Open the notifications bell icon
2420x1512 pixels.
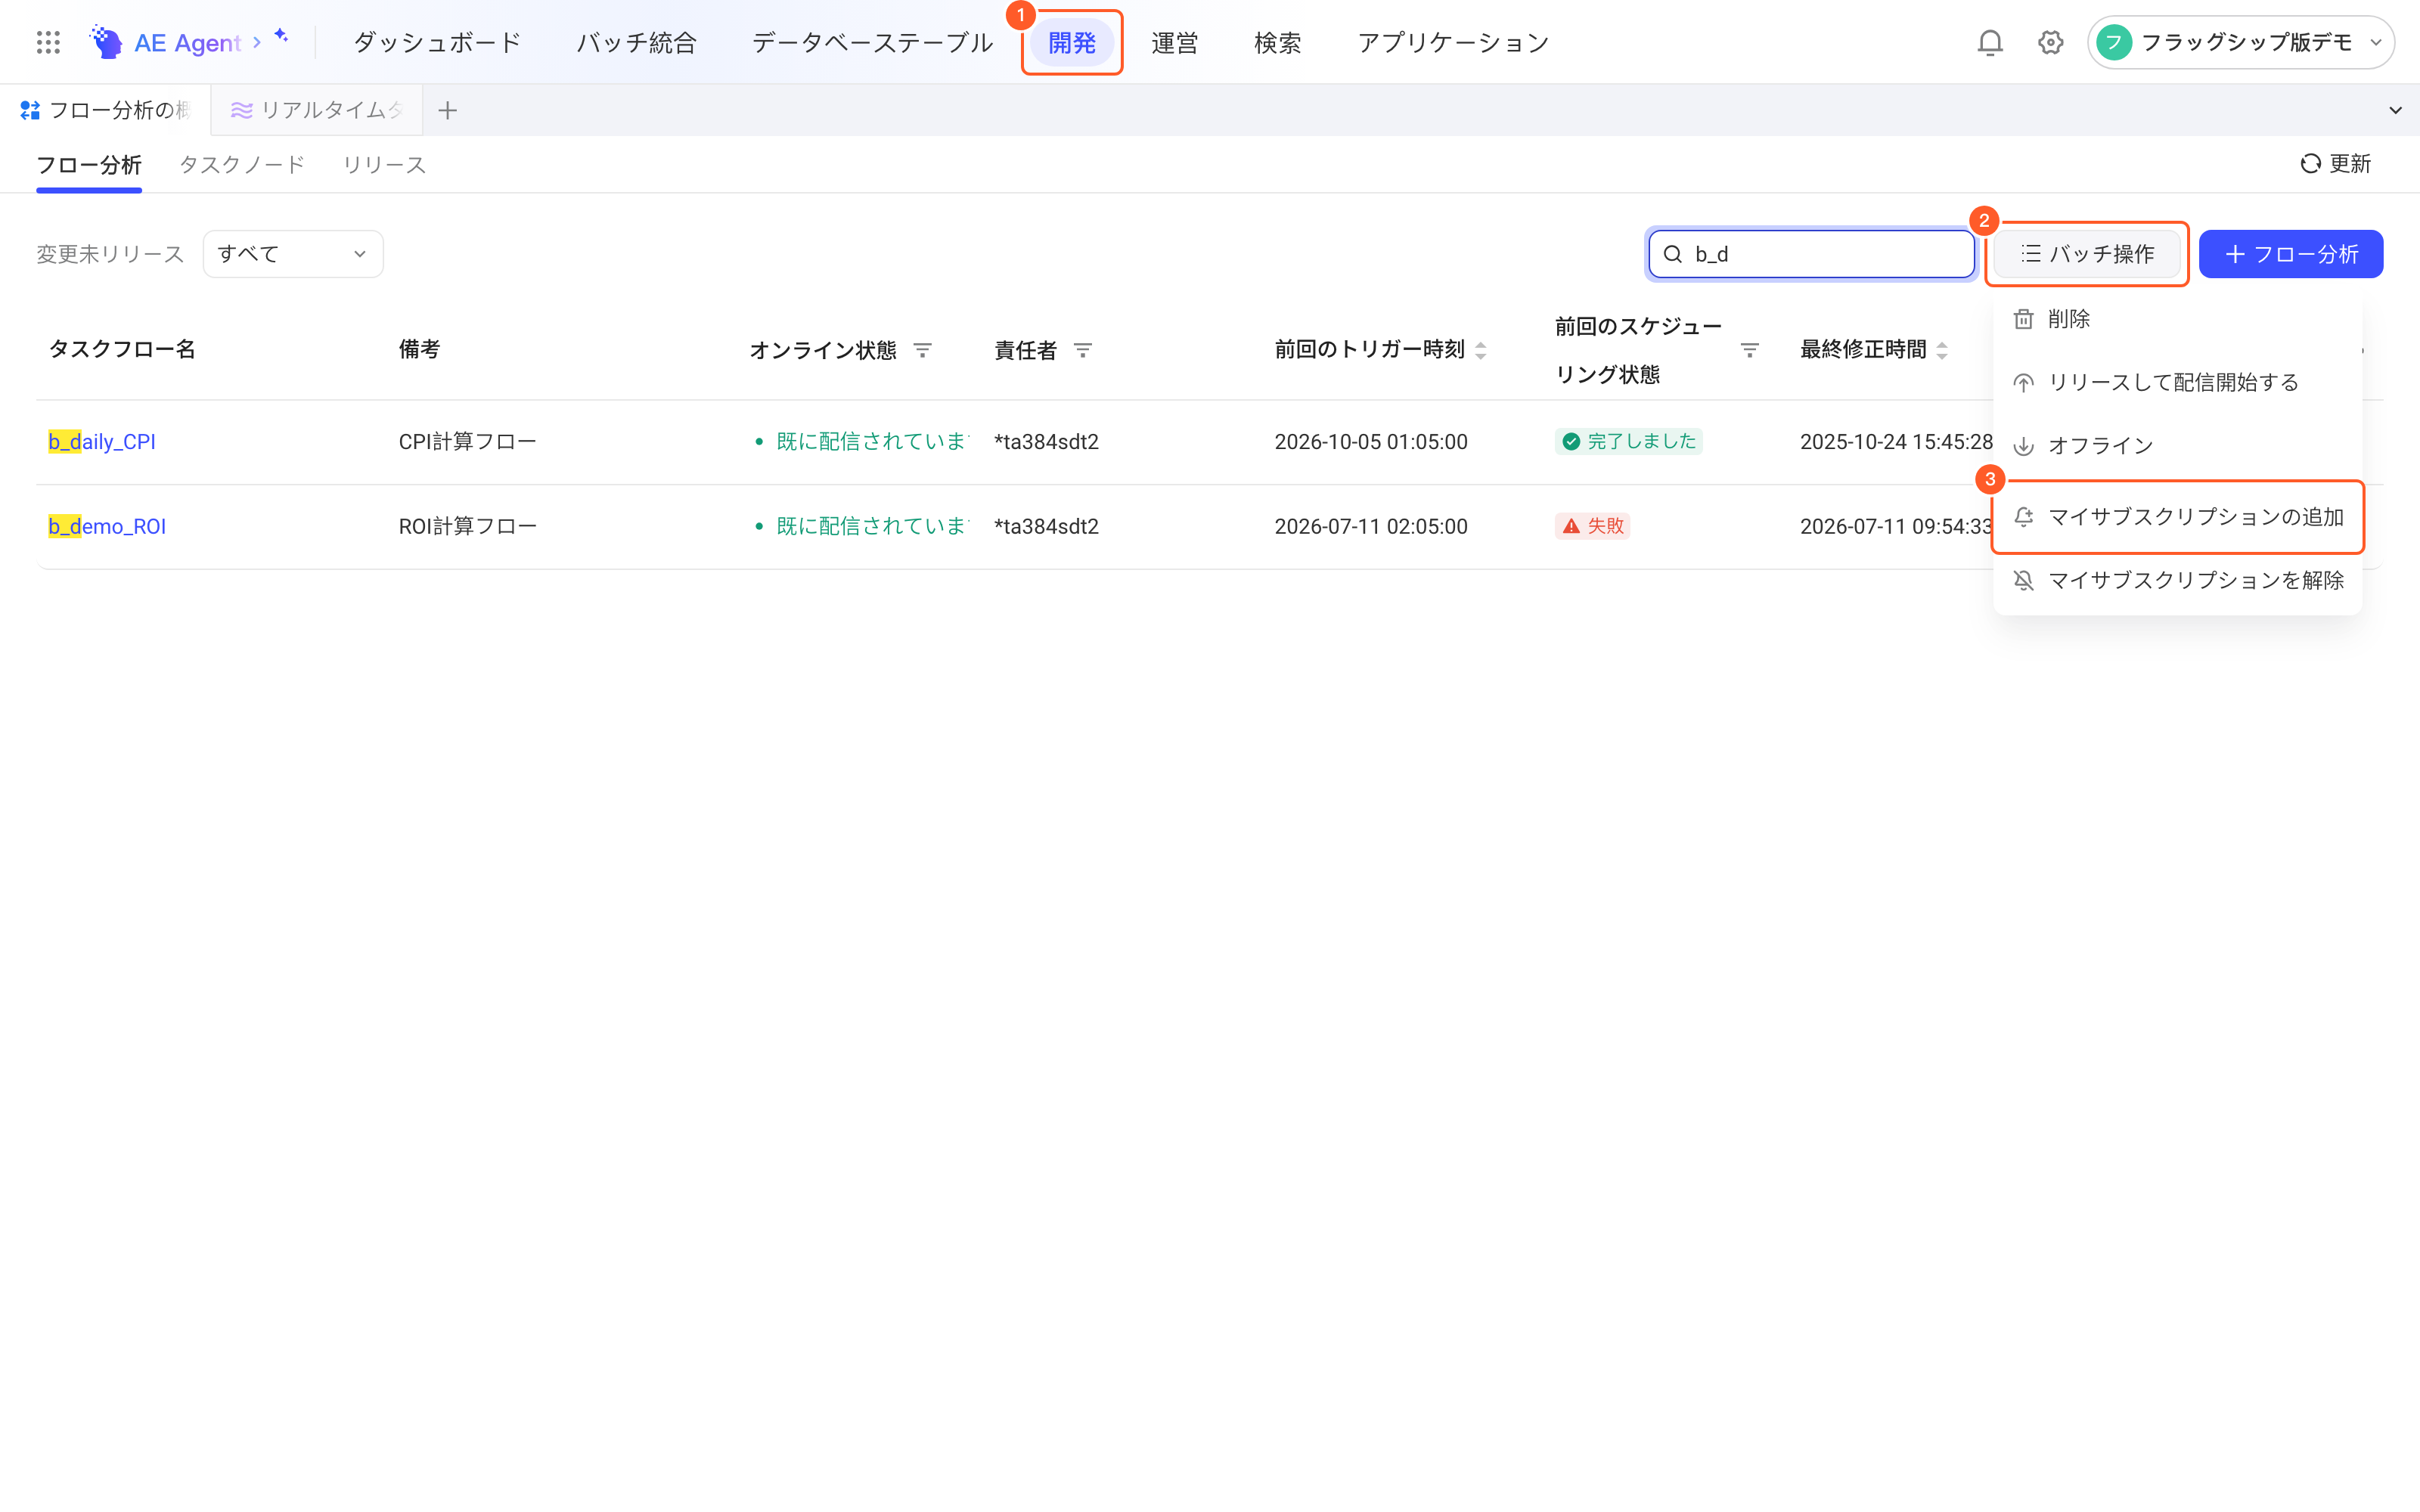(1990, 42)
